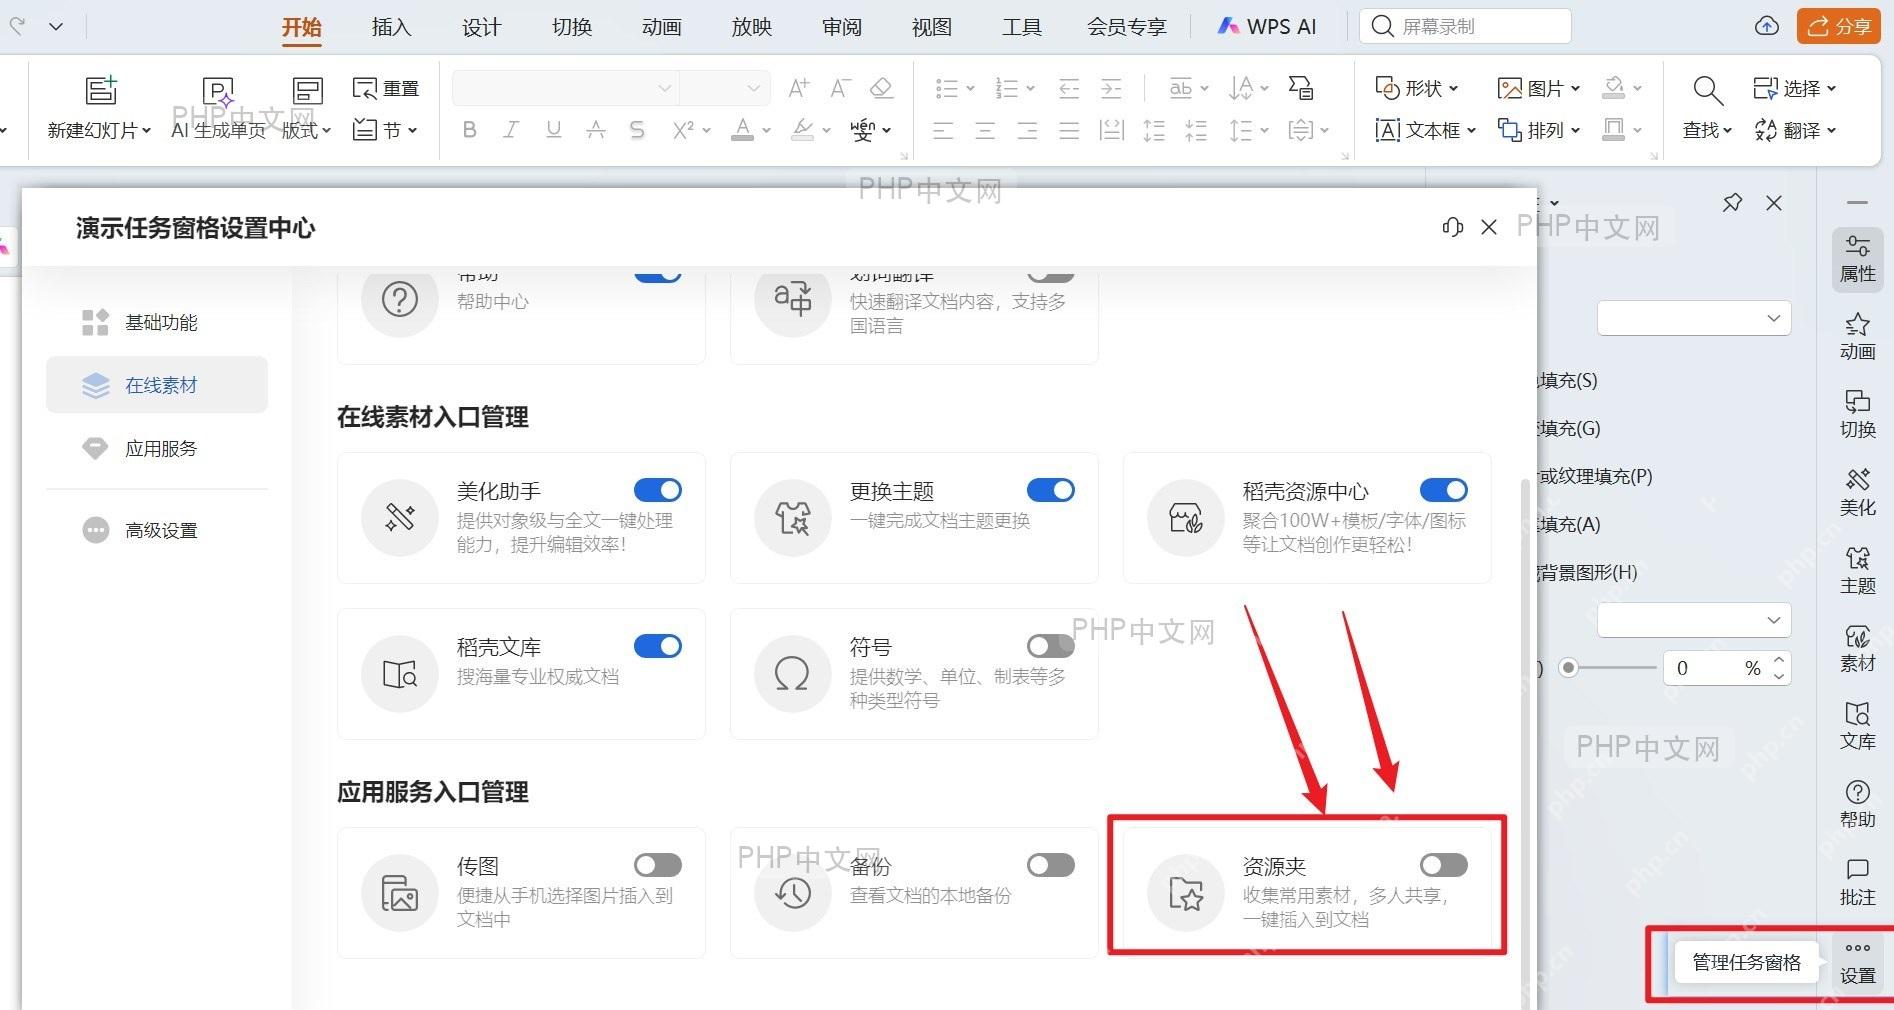Viewport: 1894px width, 1010px height.
Task: Disable the 更换主题 toggle
Action: (x=1051, y=490)
